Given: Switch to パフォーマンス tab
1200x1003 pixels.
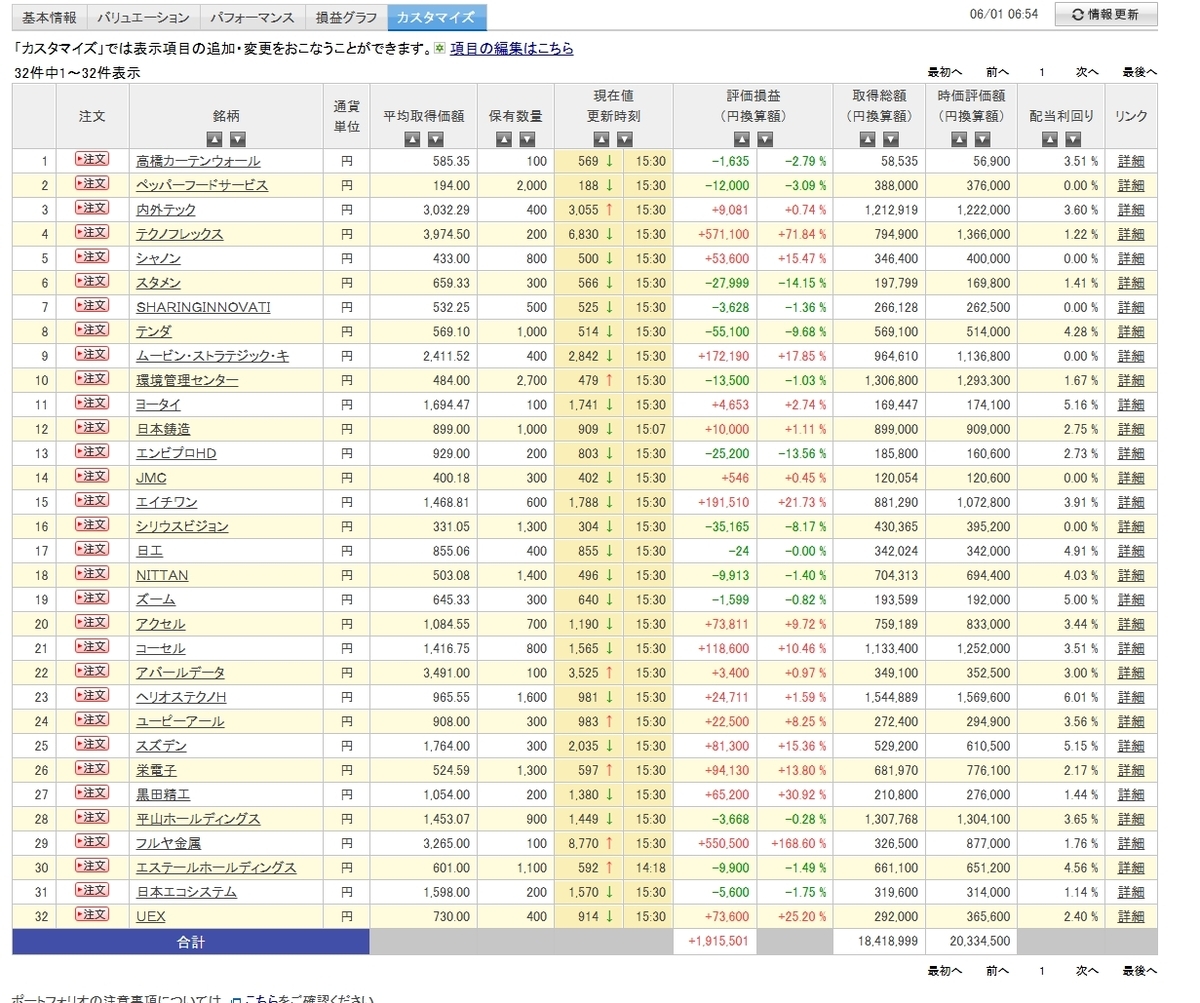Looking at the screenshot, I should (x=252, y=17).
